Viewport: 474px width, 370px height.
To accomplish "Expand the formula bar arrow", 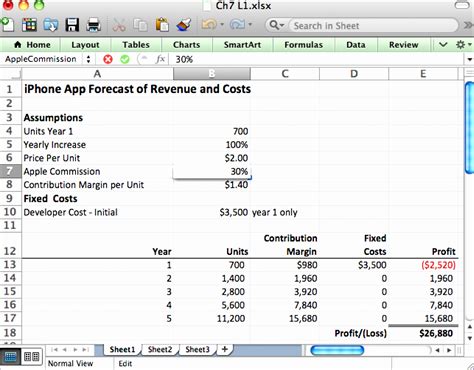I will (x=469, y=60).
